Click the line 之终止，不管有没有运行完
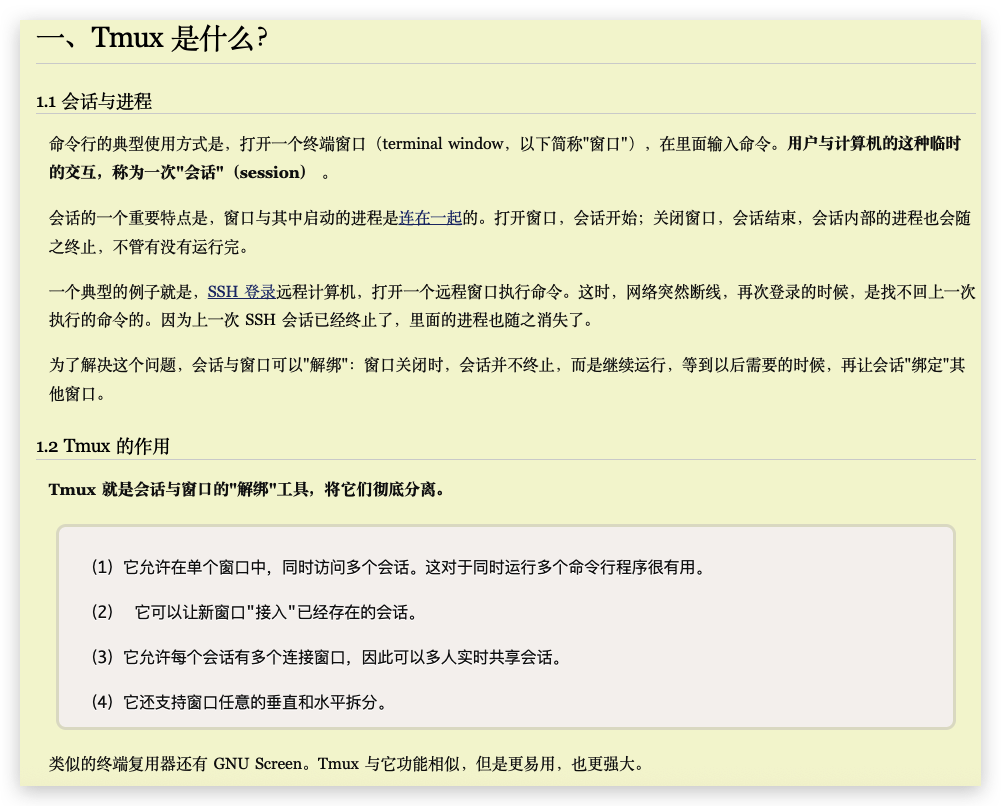The height and width of the screenshot is (806, 1001). [x=149, y=246]
